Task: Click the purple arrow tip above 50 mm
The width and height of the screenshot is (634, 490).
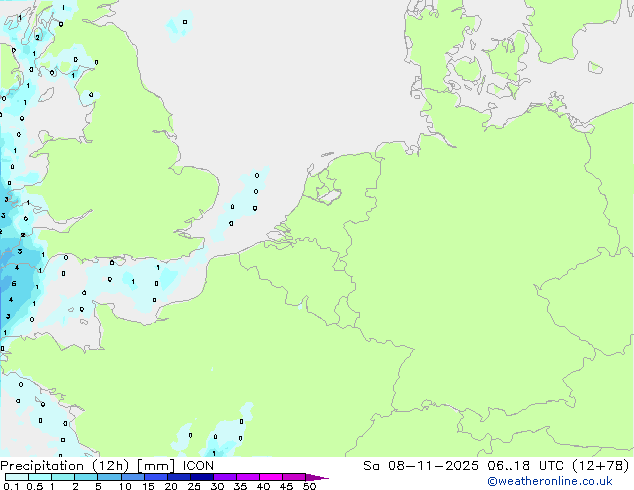Action: pyautogui.click(x=317, y=477)
